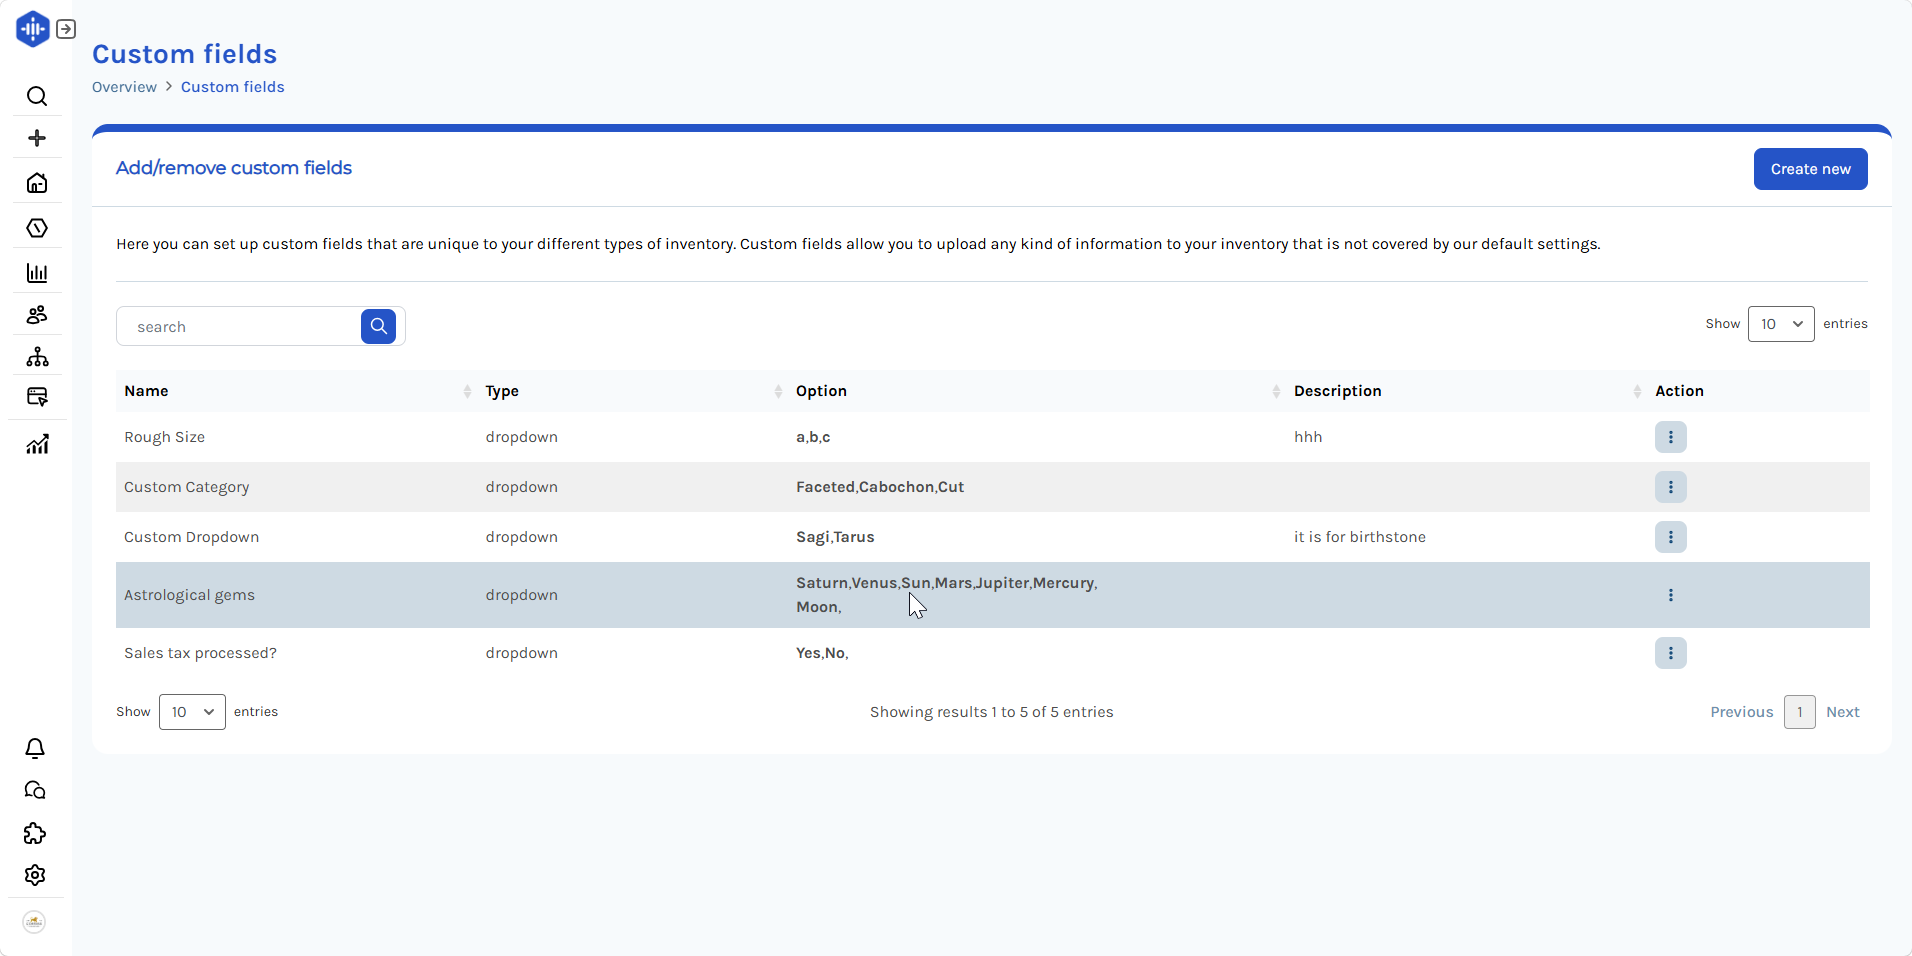Click the Custom Category name cell
The image size is (1912, 956).
tap(187, 487)
